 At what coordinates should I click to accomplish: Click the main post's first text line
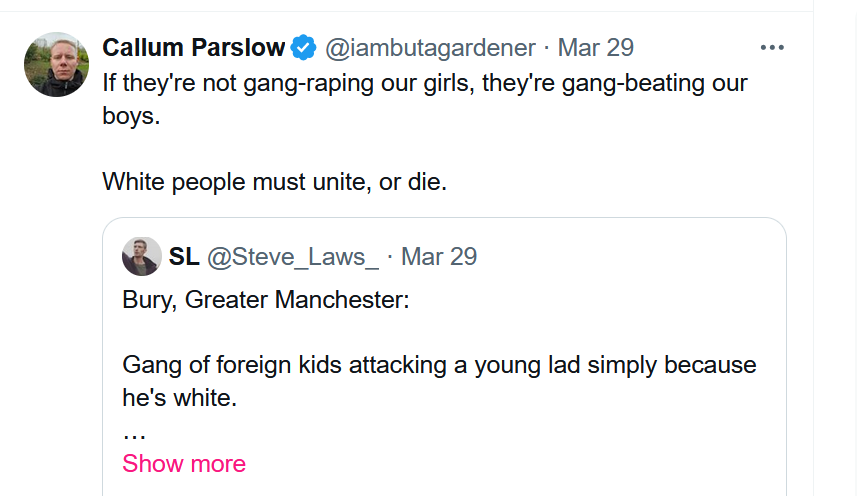pos(425,83)
